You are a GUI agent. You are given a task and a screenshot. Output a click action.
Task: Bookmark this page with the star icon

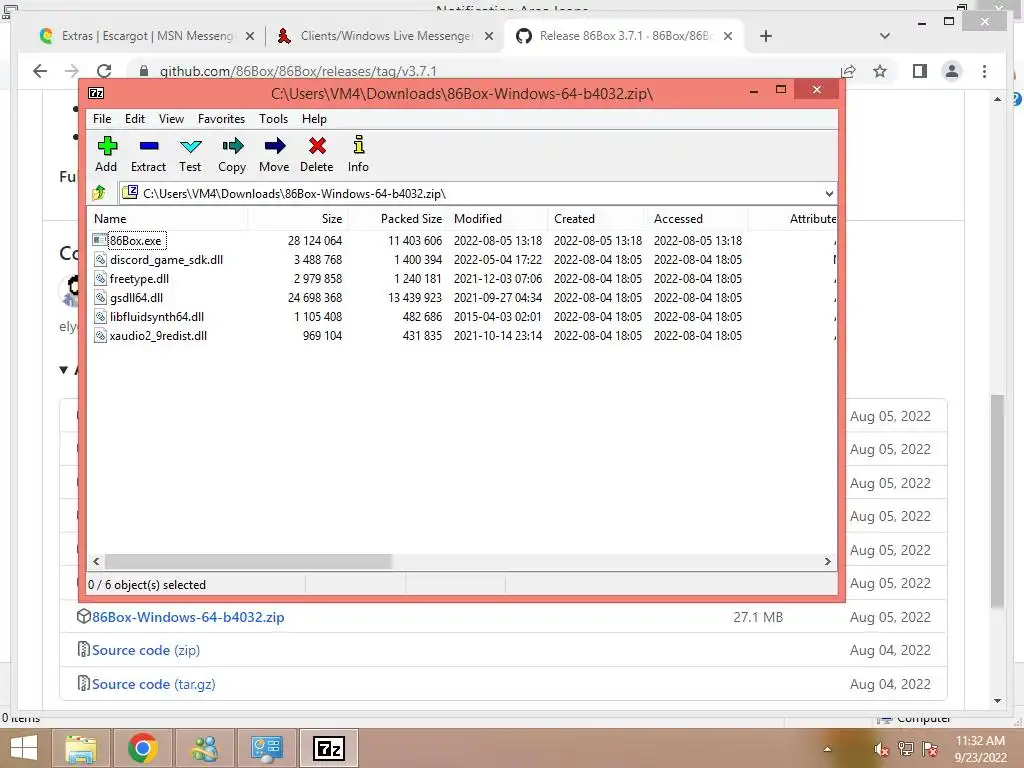(x=880, y=71)
